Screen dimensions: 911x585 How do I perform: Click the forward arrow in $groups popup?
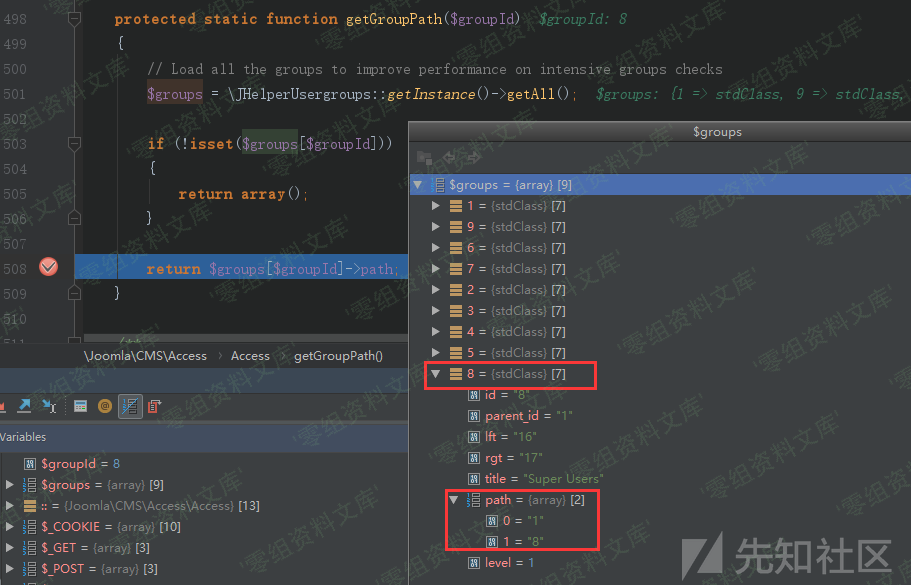point(474,158)
